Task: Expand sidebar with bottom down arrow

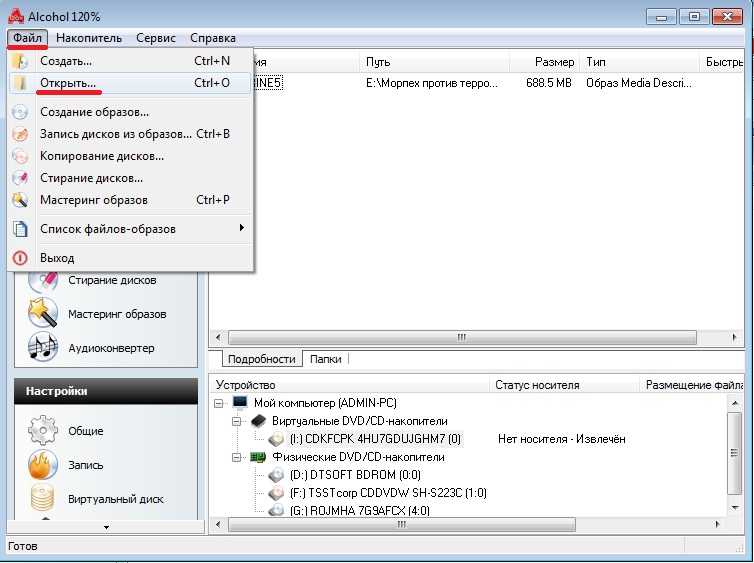Action: pyautogui.click(x=106, y=527)
